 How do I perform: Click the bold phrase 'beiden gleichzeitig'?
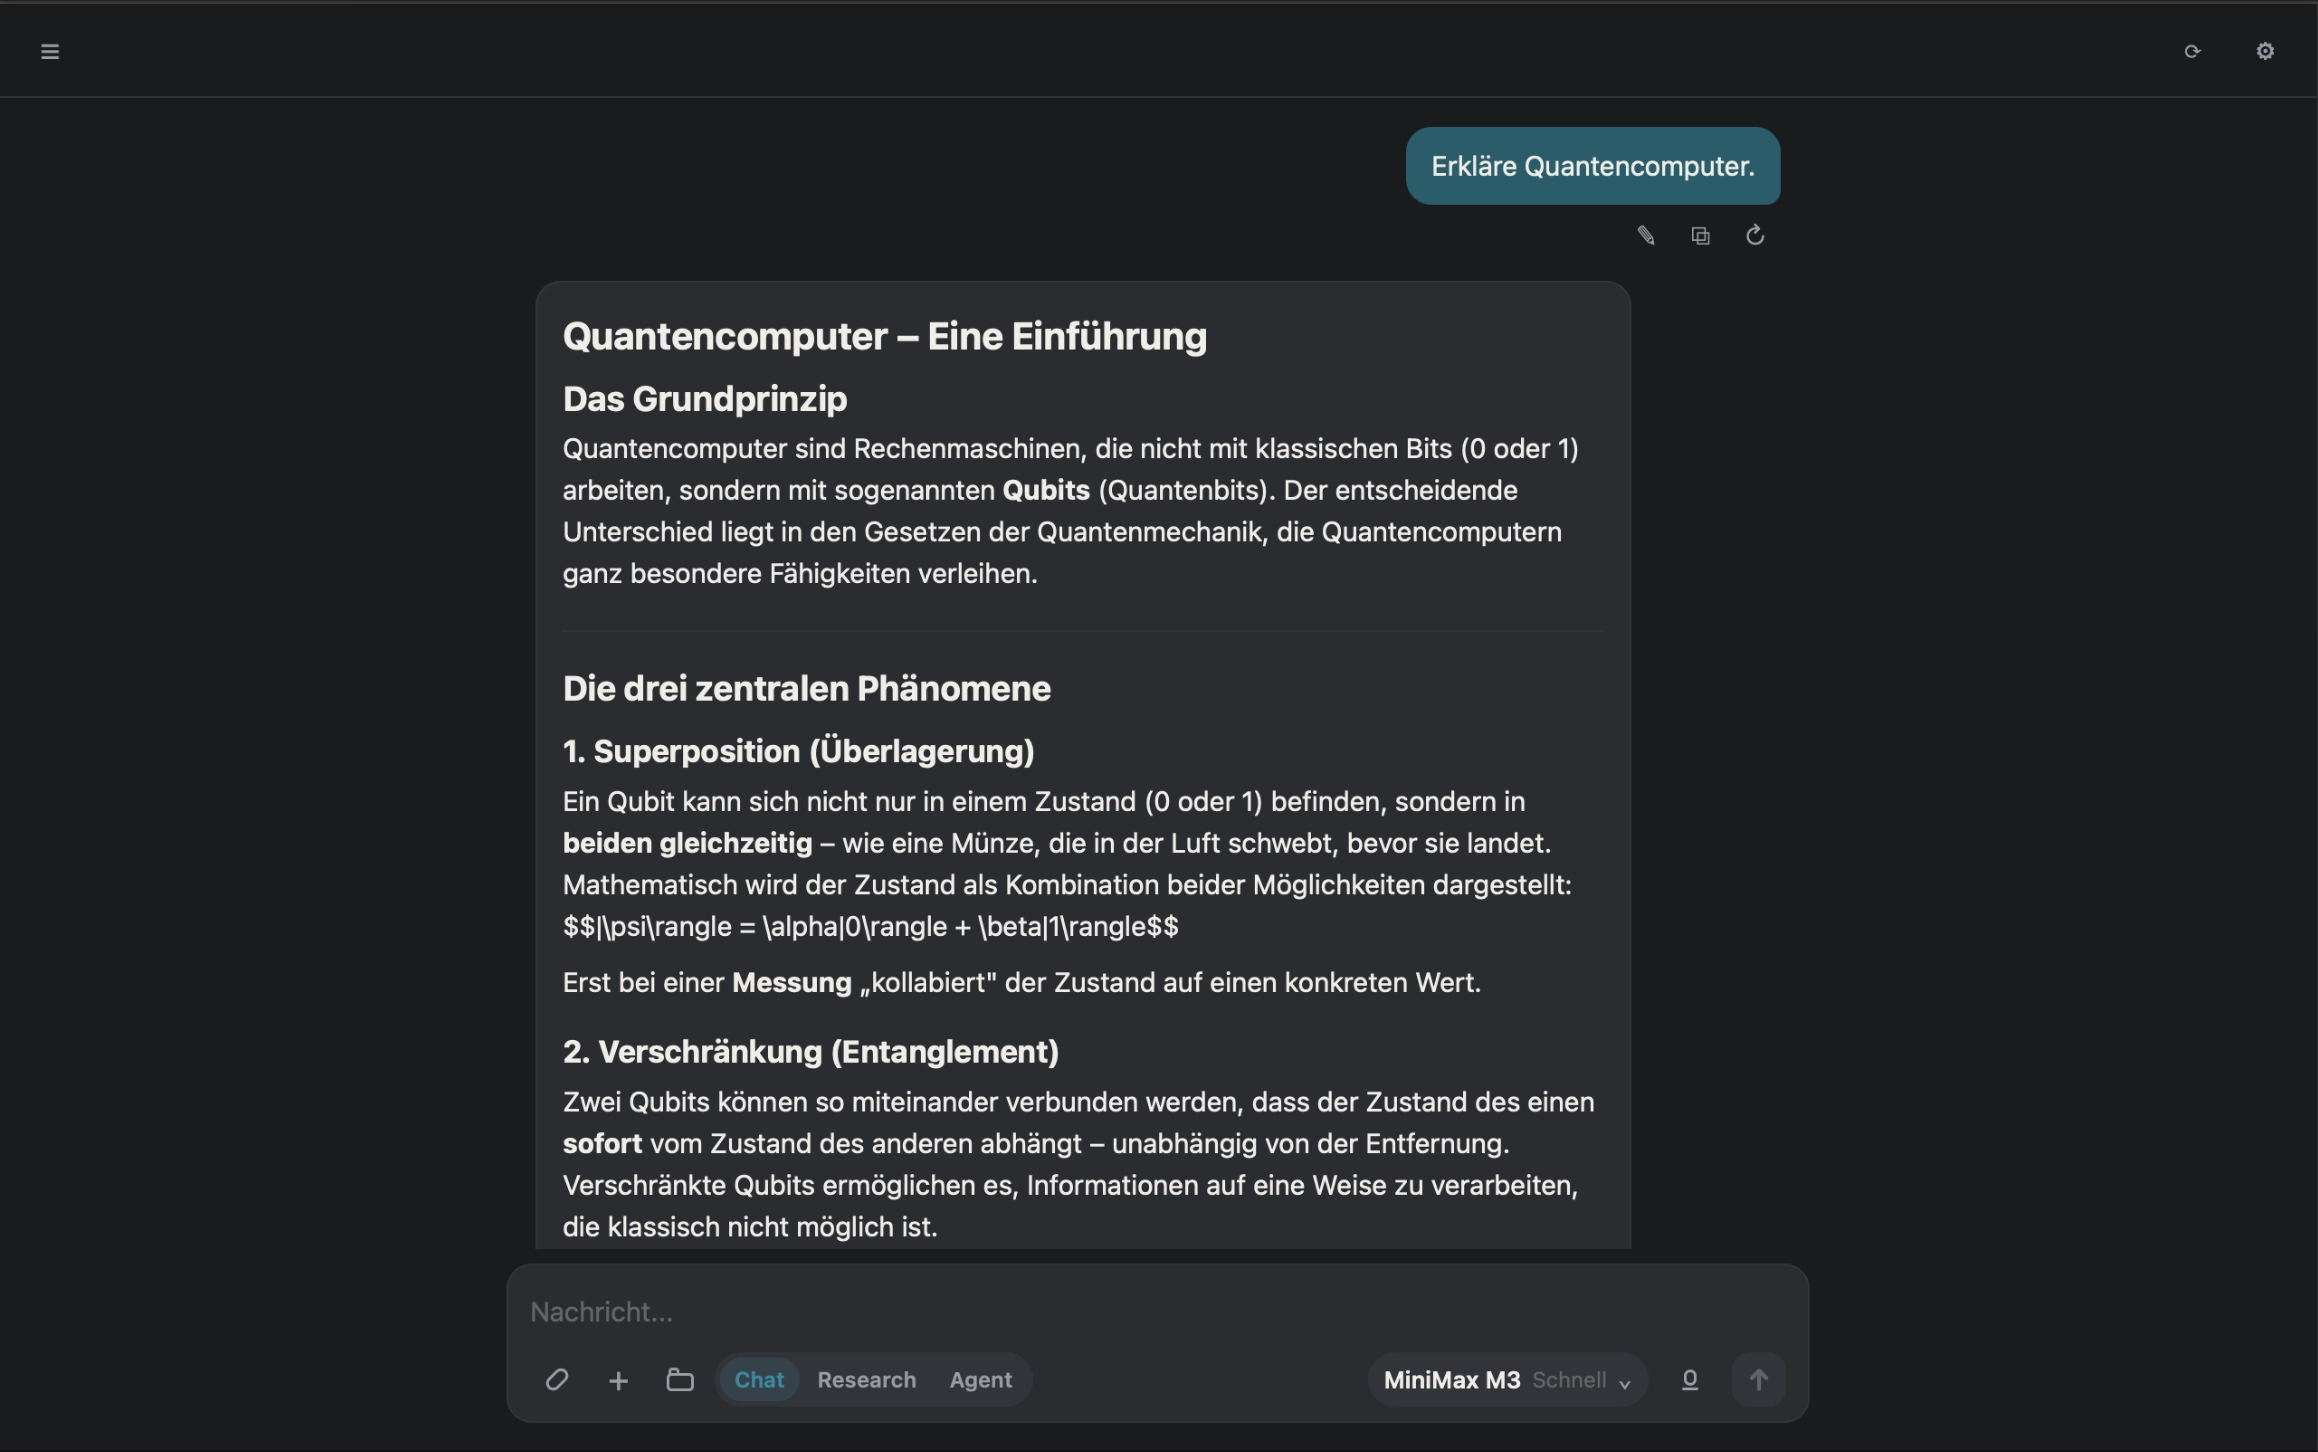[x=687, y=843]
